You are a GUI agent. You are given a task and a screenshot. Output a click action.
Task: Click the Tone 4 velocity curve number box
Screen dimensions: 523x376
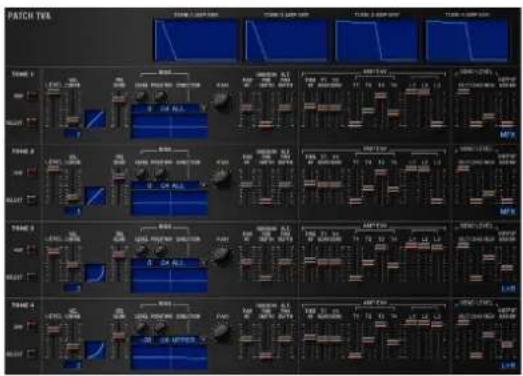tap(72, 365)
